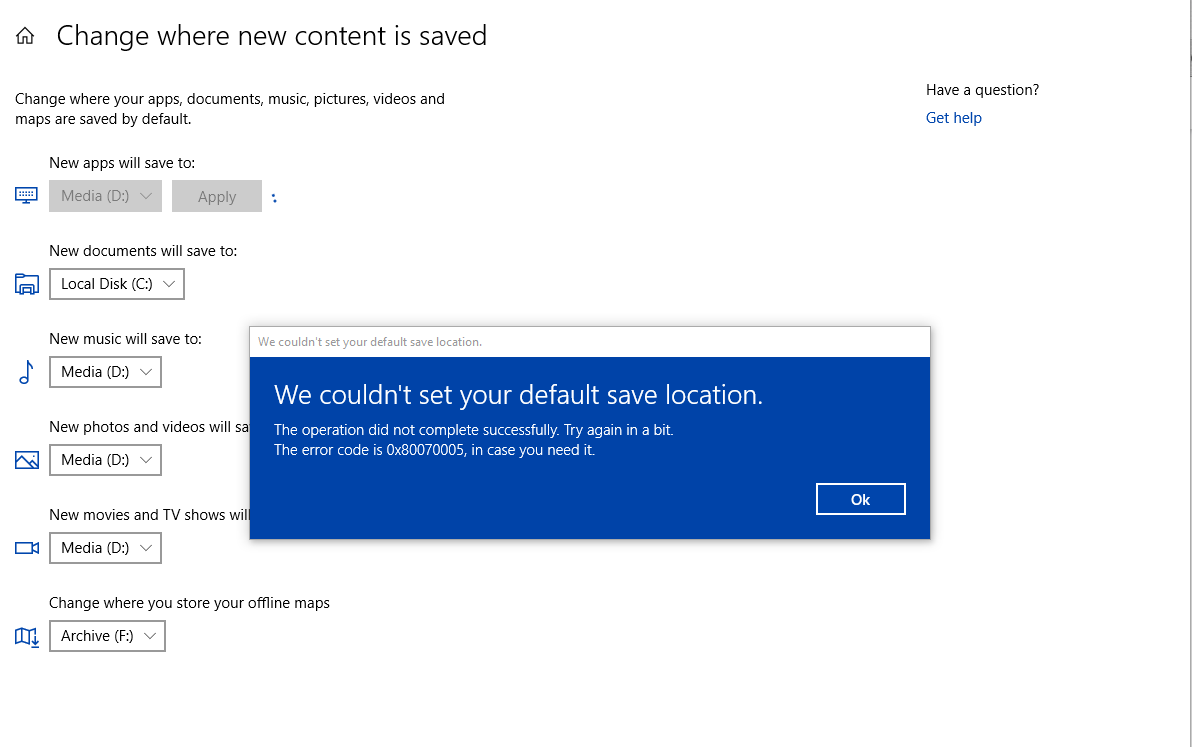Click the 'Change where new content is saved' heading
Viewport: 1192px width, 747px height.
(271, 36)
